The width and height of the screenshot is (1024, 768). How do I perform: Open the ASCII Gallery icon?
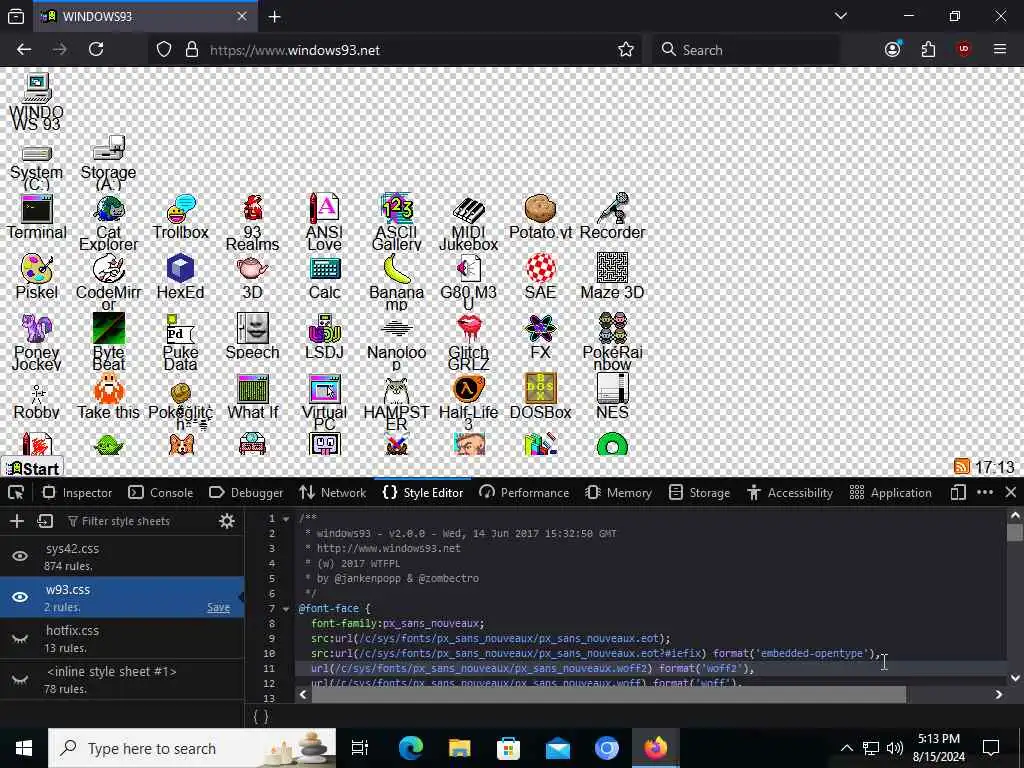click(396, 223)
